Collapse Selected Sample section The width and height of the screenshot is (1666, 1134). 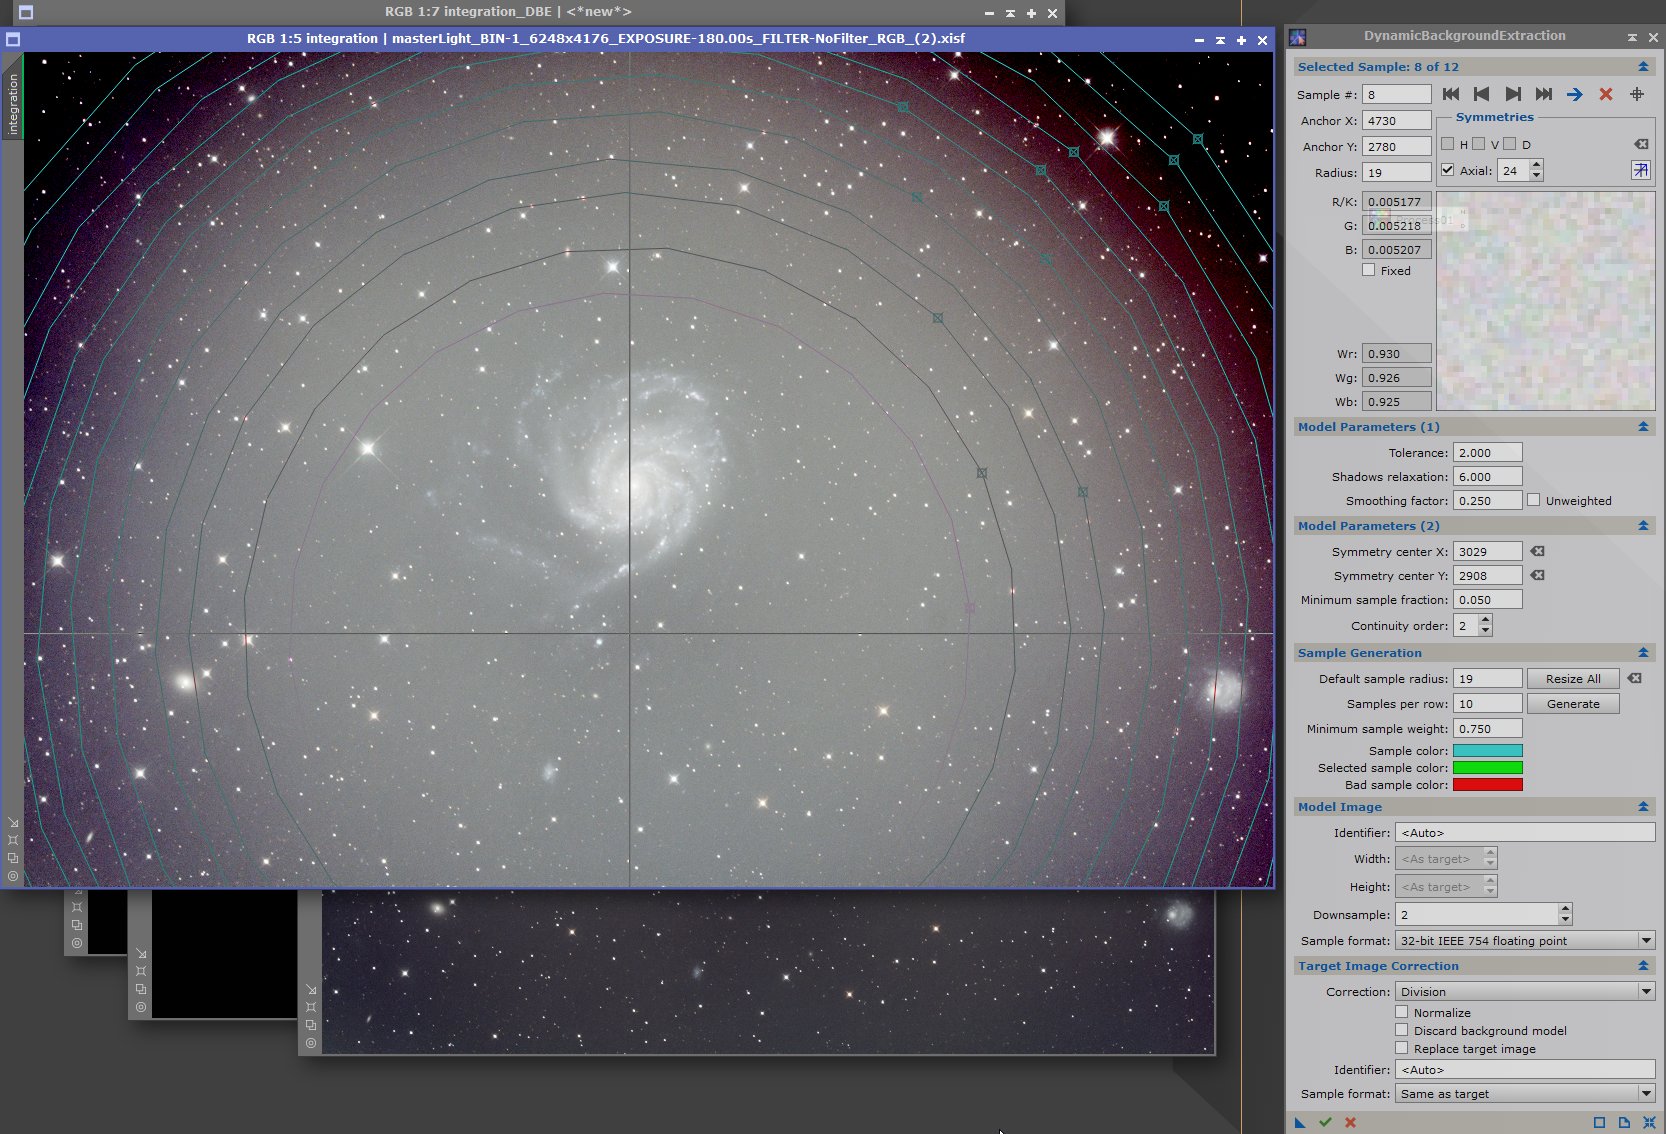1643,67
